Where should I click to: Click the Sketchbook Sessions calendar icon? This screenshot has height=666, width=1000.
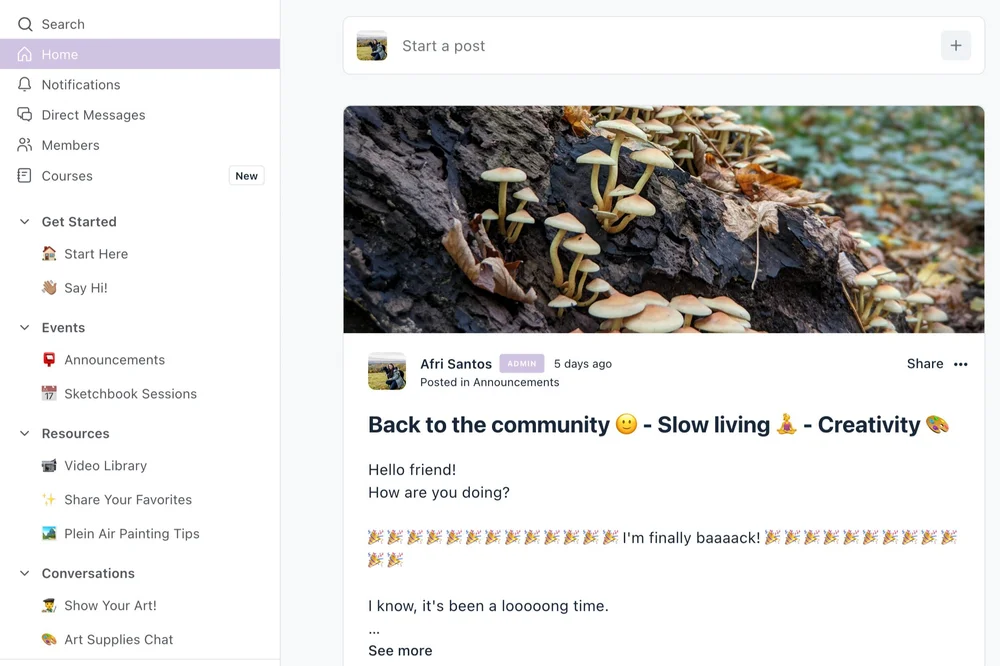point(49,394)
